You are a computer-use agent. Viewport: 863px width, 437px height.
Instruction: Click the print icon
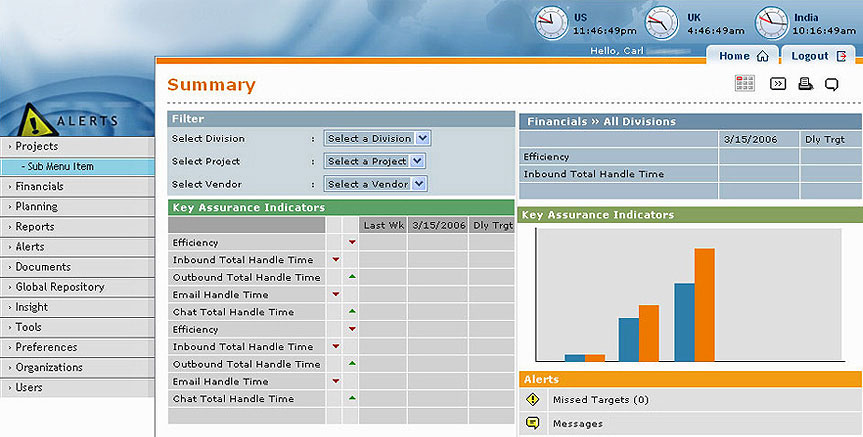pyautogui.click(x=805, y=84)
